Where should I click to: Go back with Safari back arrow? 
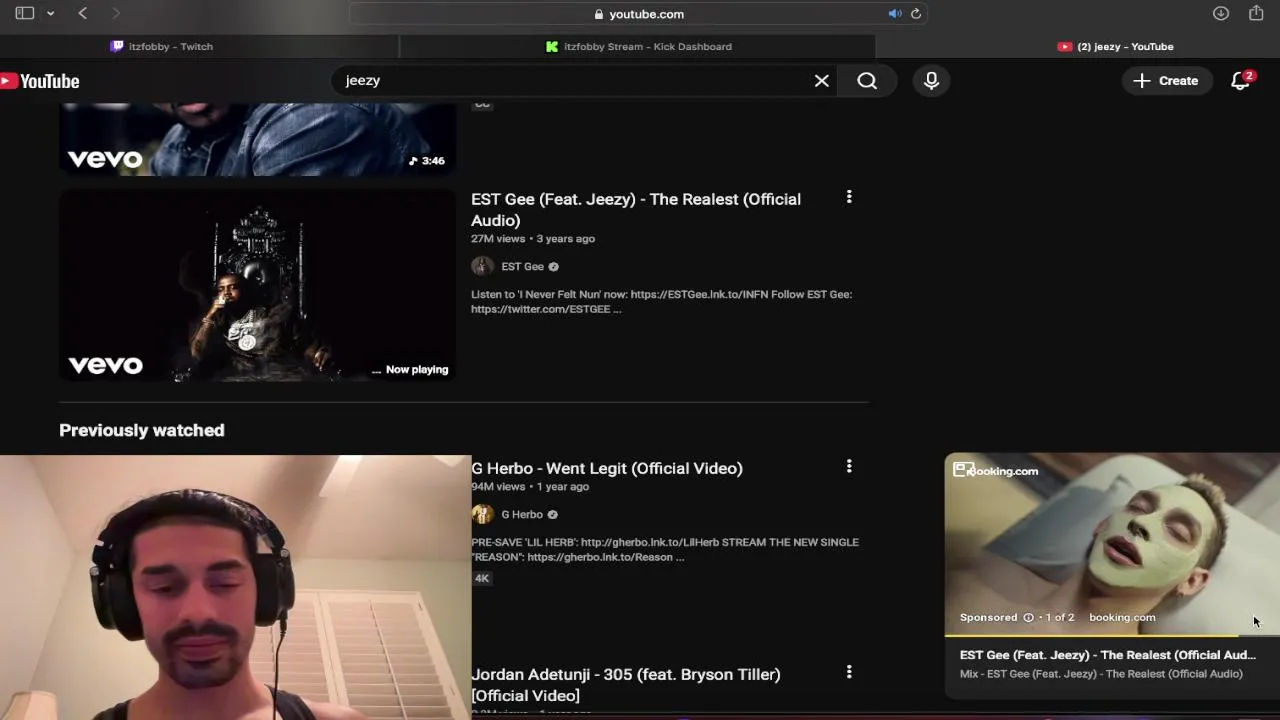83,13
